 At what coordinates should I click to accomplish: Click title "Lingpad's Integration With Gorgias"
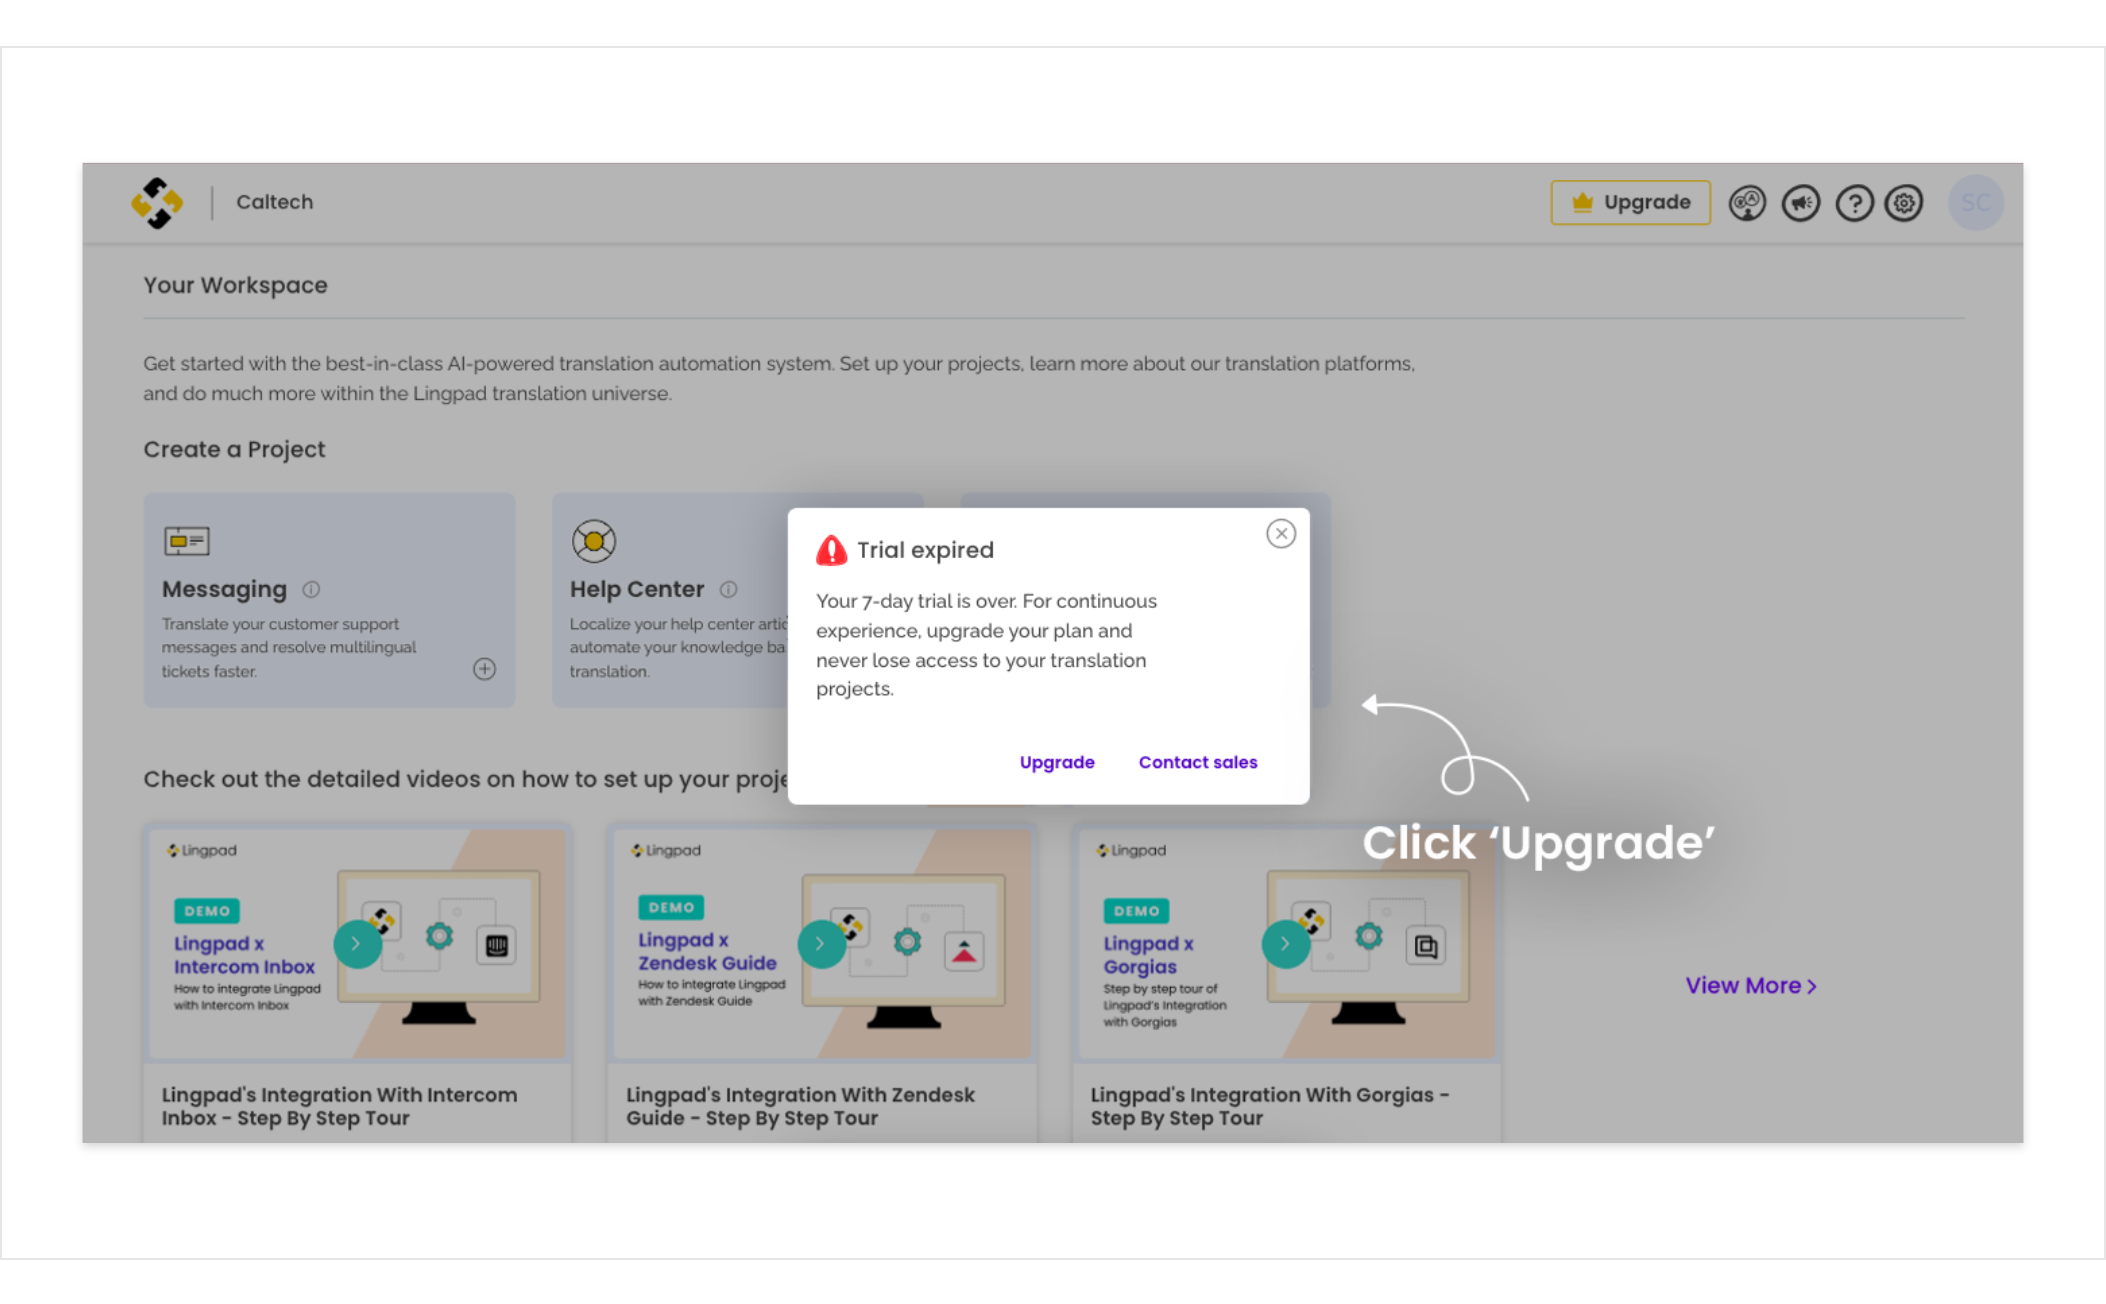point(1269,1106)
